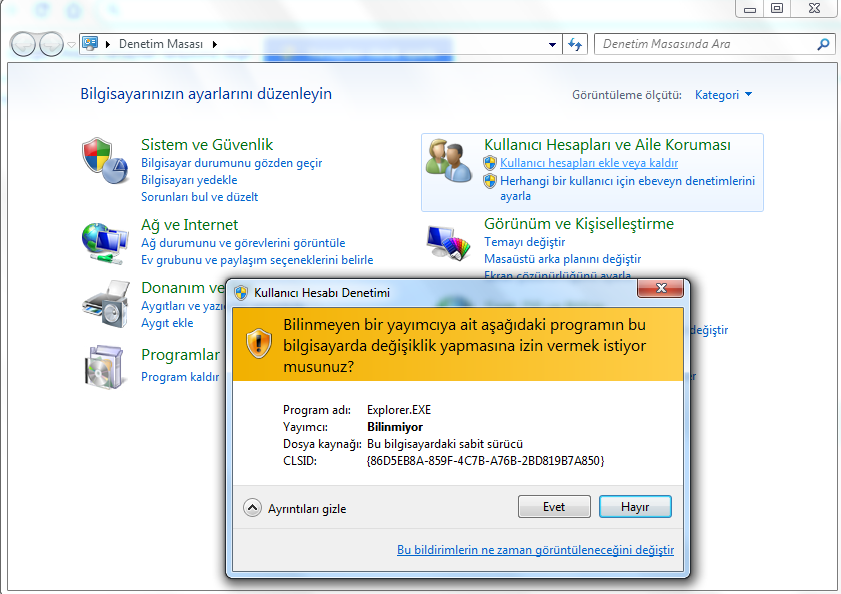Click the CLSID value {86D5EB8A-859F-4C7B-A76B-2BD819B7A850}
The height and width of the screenshot is (594, 841).
(x=485, y=461)
